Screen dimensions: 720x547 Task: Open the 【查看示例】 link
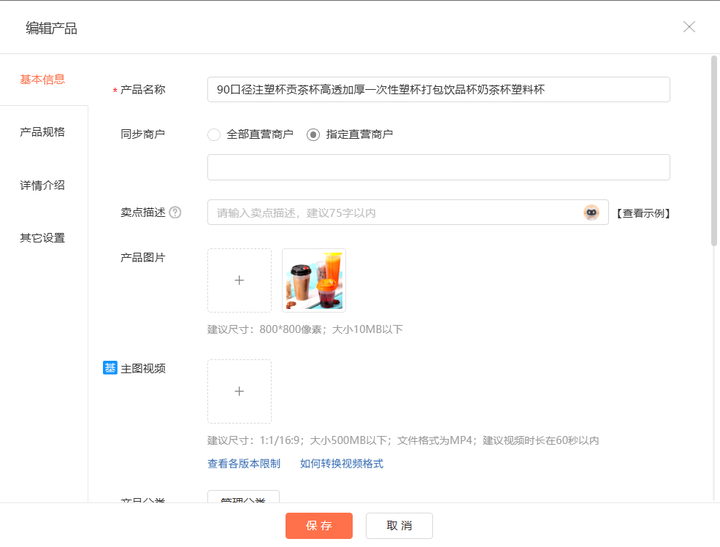(641, 213)
